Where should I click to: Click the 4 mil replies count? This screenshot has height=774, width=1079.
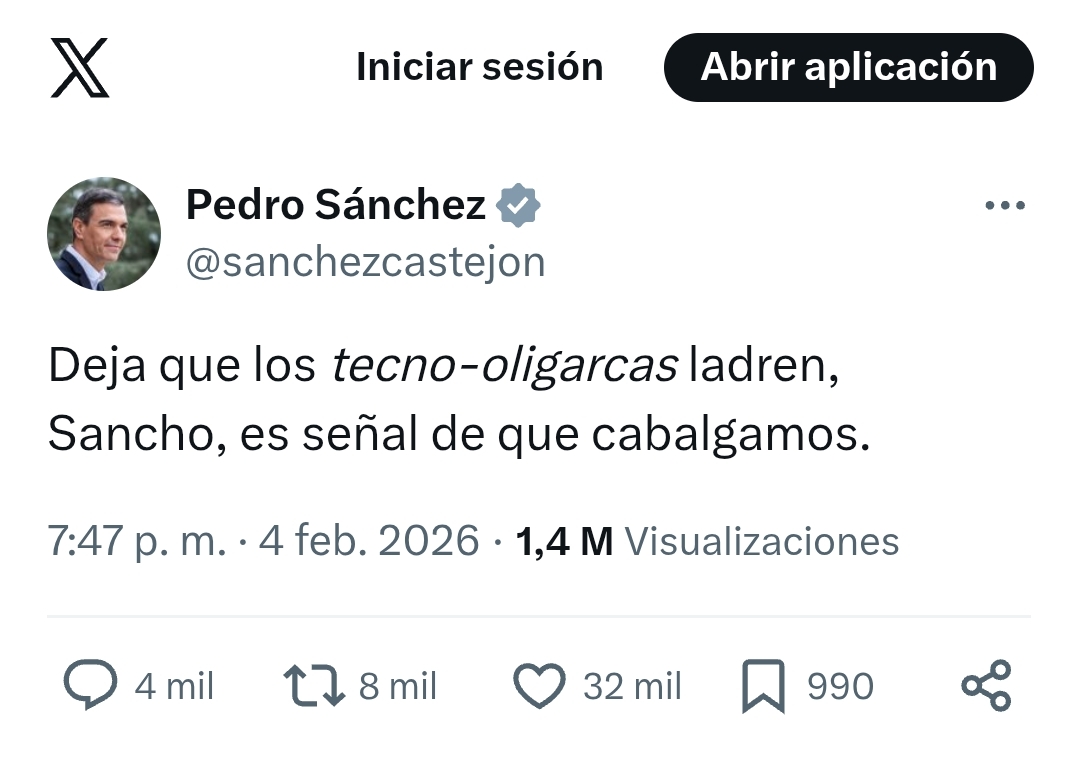click(174, 686)
